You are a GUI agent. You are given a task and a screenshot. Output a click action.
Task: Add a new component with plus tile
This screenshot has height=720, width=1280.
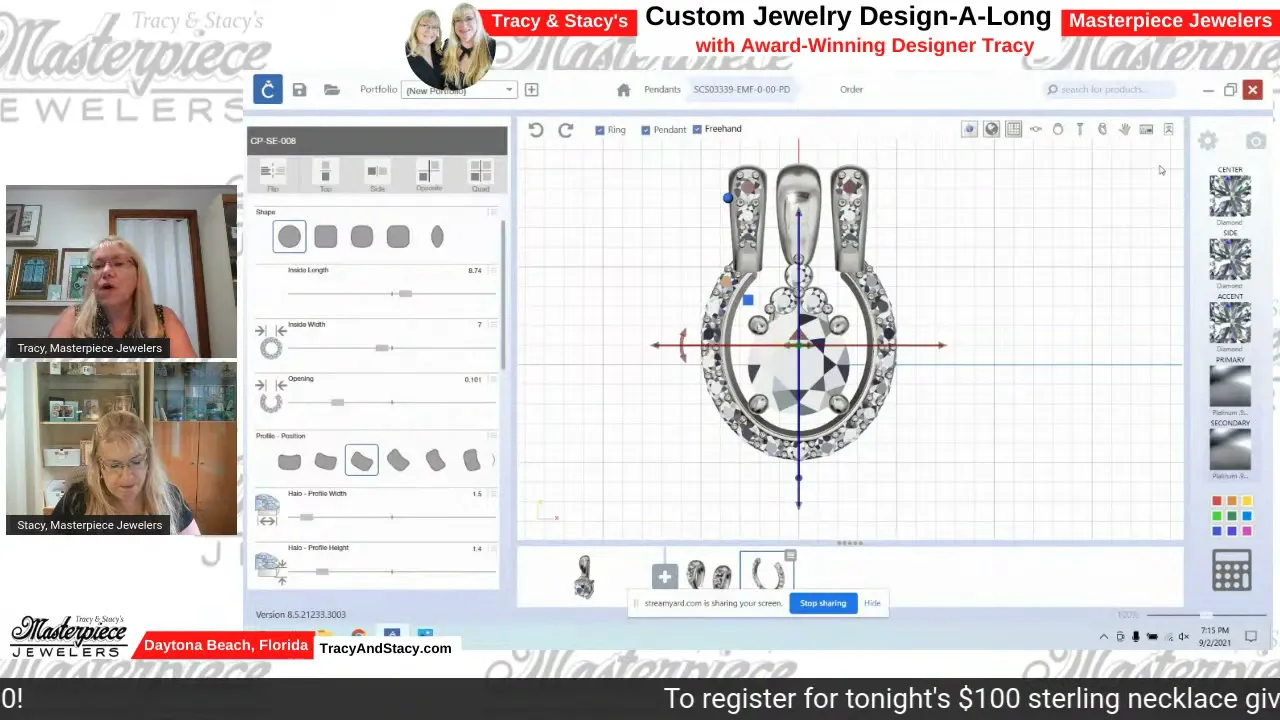tap(665, 576)
